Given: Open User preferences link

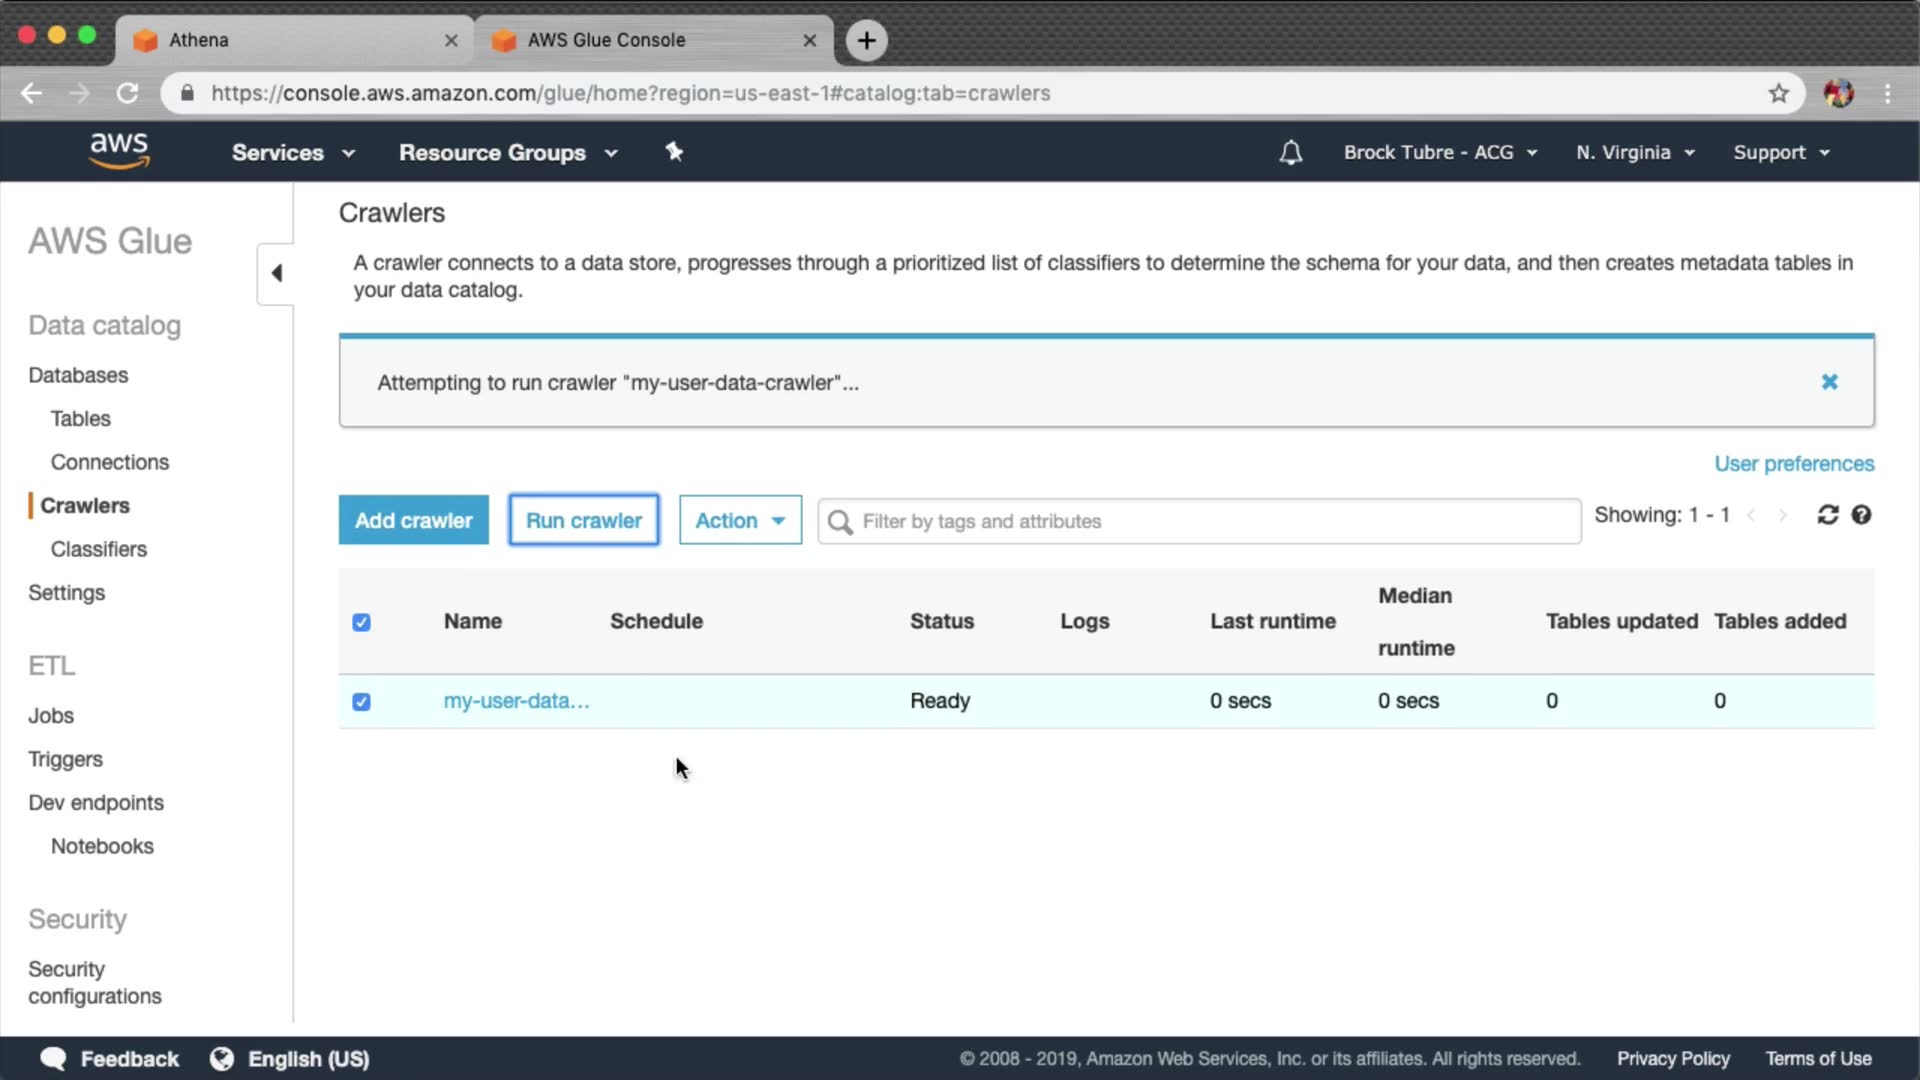Looking at the screenshot, I should pos(1794,464).
